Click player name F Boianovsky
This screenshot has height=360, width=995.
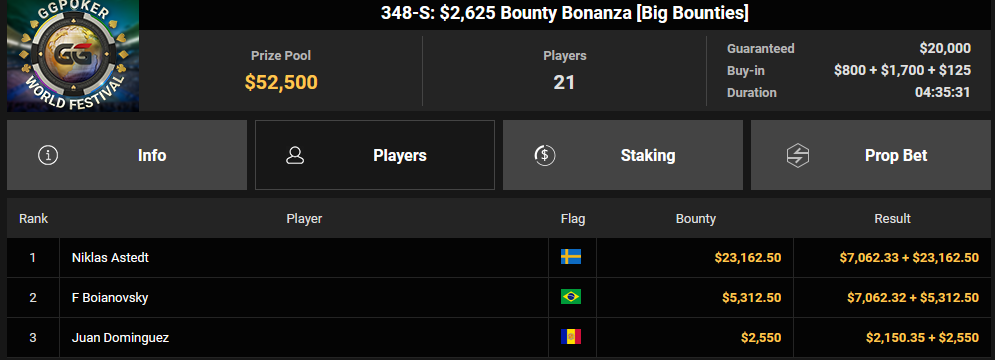point(110,298)
